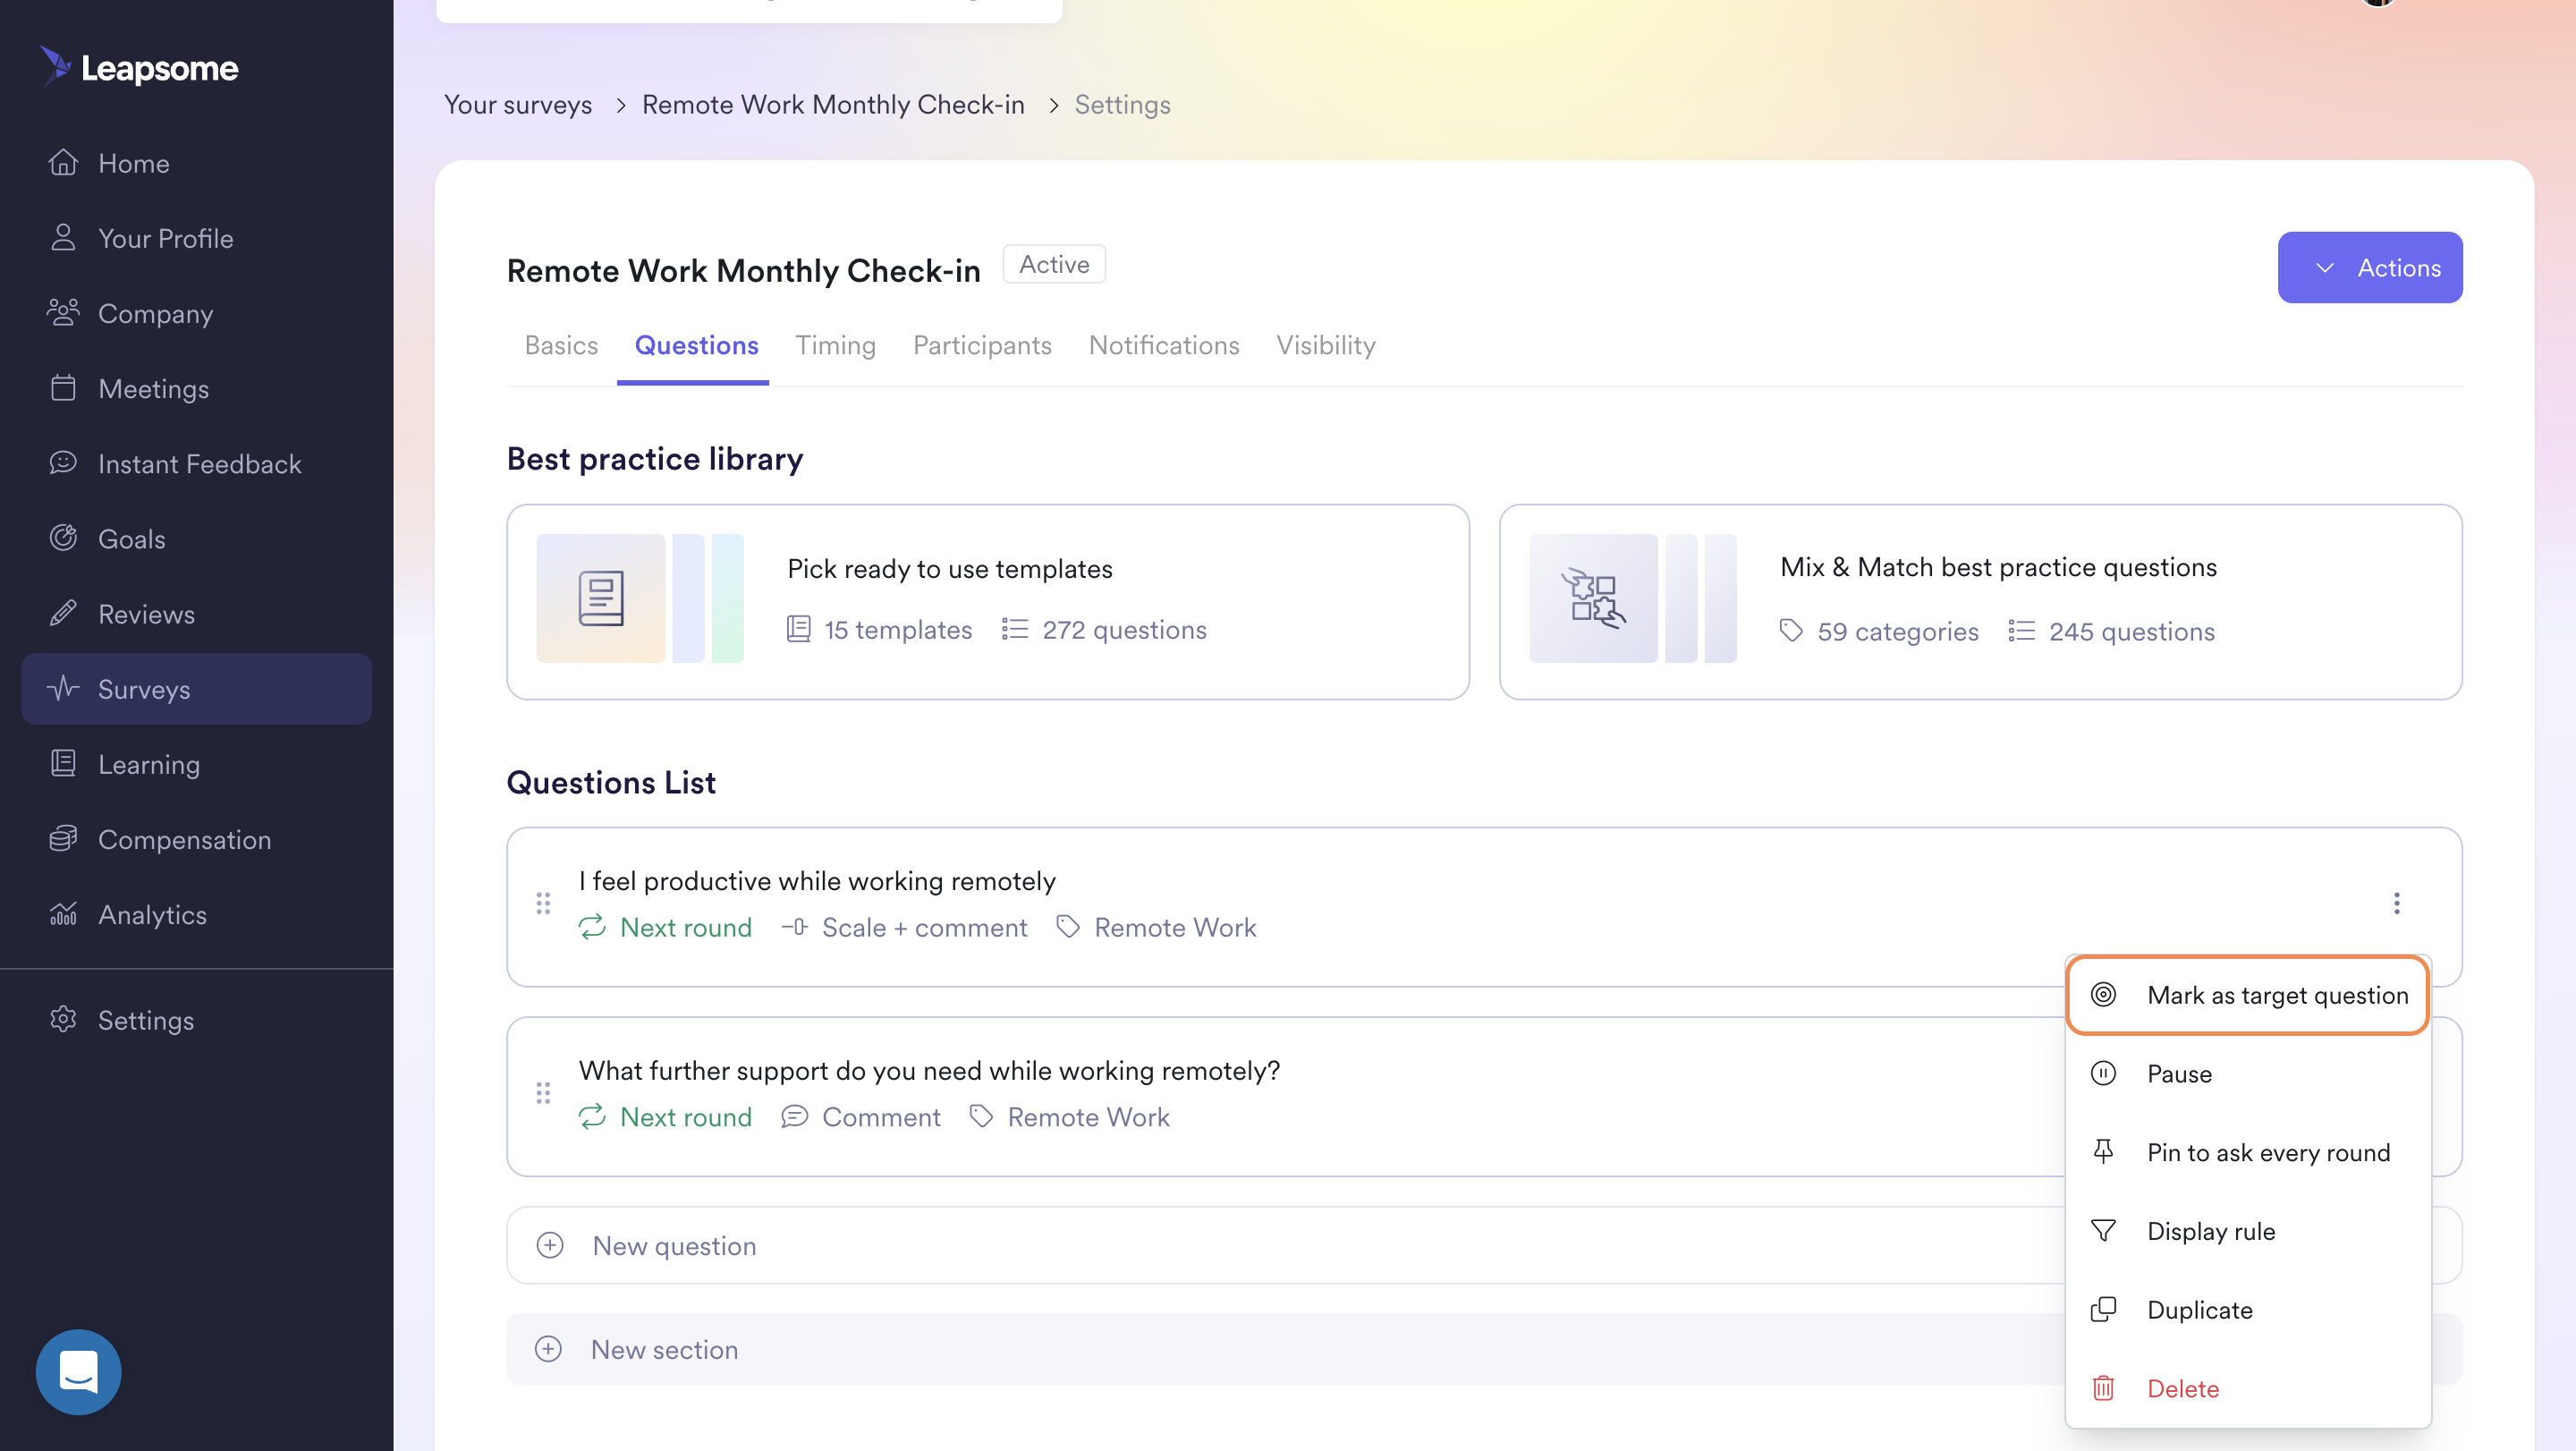This screenshot has width=2576, height=1451.
Task: Click the trash icon next to Delete
Action: tap(2103, 1388)
